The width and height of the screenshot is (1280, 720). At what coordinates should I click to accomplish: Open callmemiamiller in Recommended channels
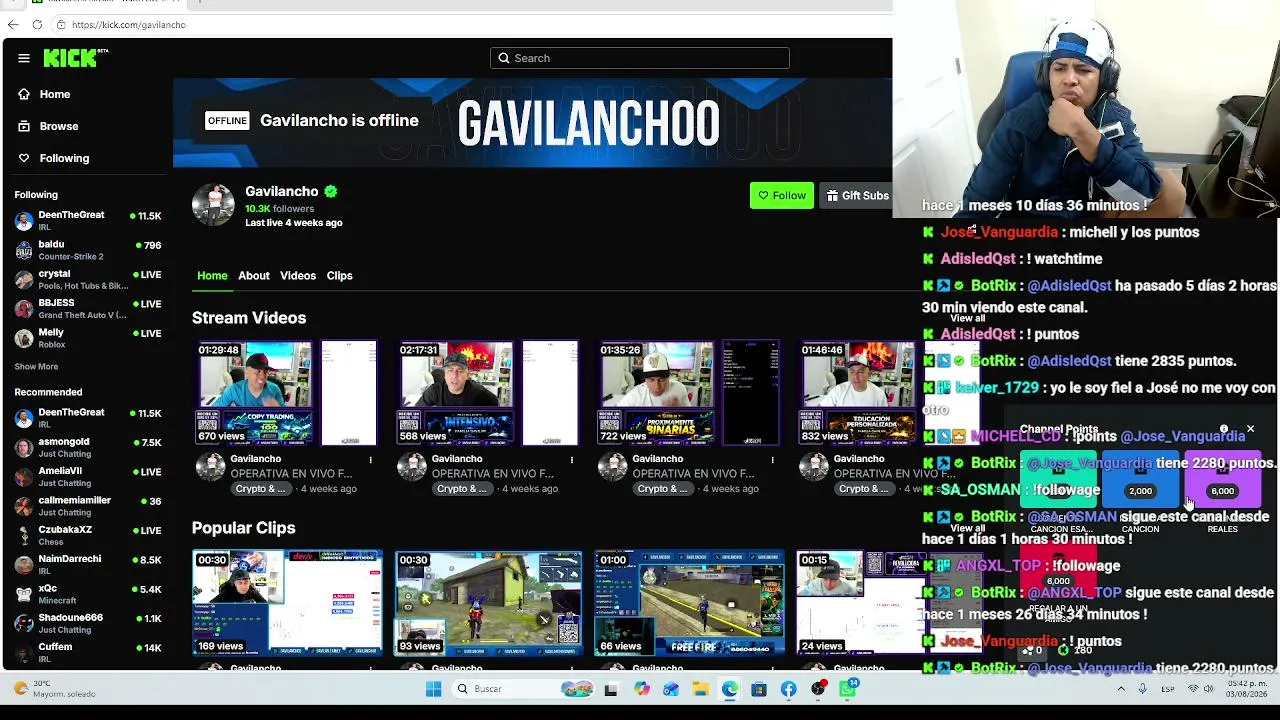point(88,506)
